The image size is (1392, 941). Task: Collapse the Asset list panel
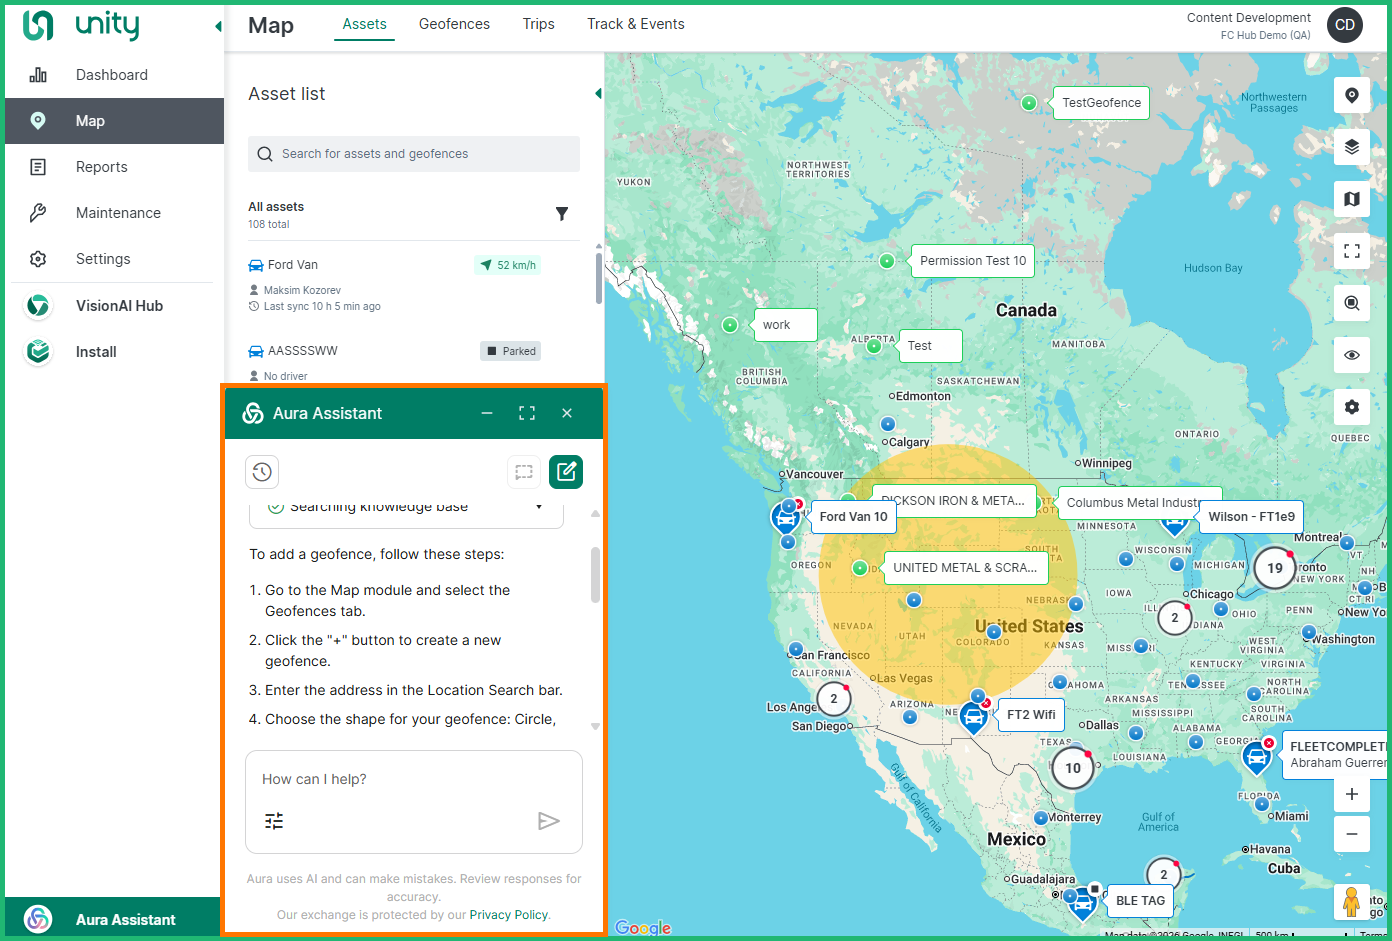point(598,94)
